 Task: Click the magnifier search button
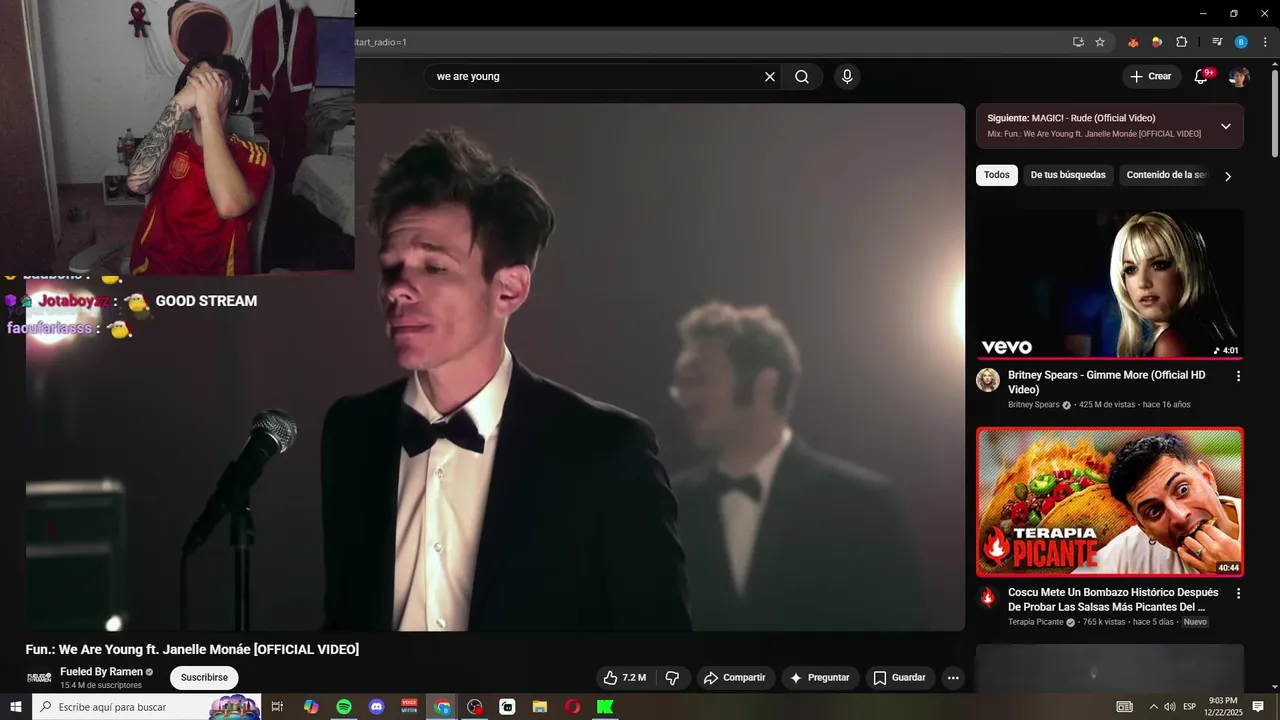802,77
